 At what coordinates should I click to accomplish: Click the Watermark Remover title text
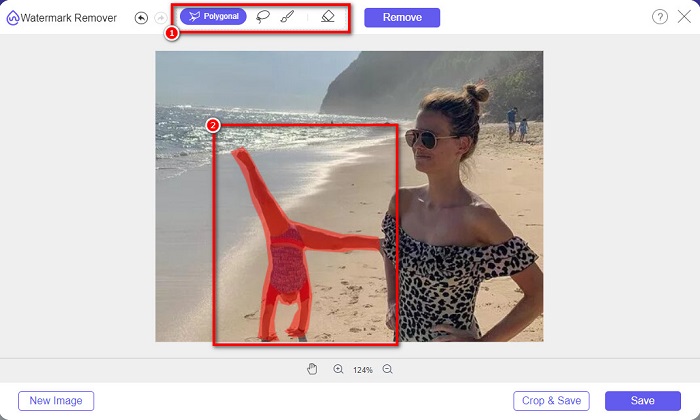(x=70, y=18)
